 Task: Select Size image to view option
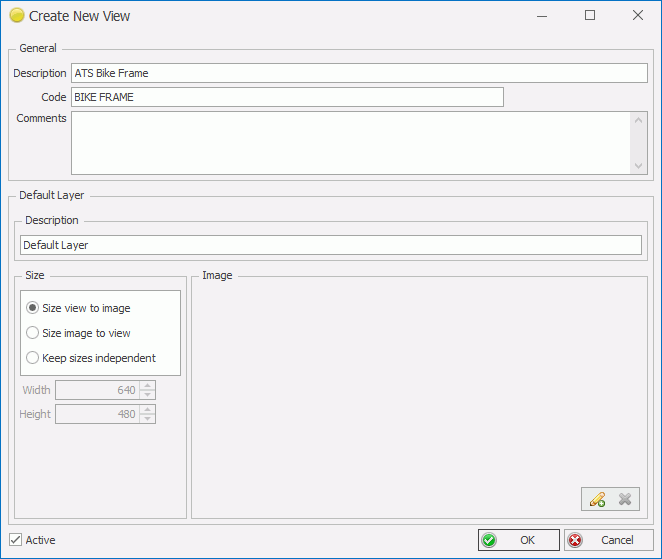[x=33, y=333]
